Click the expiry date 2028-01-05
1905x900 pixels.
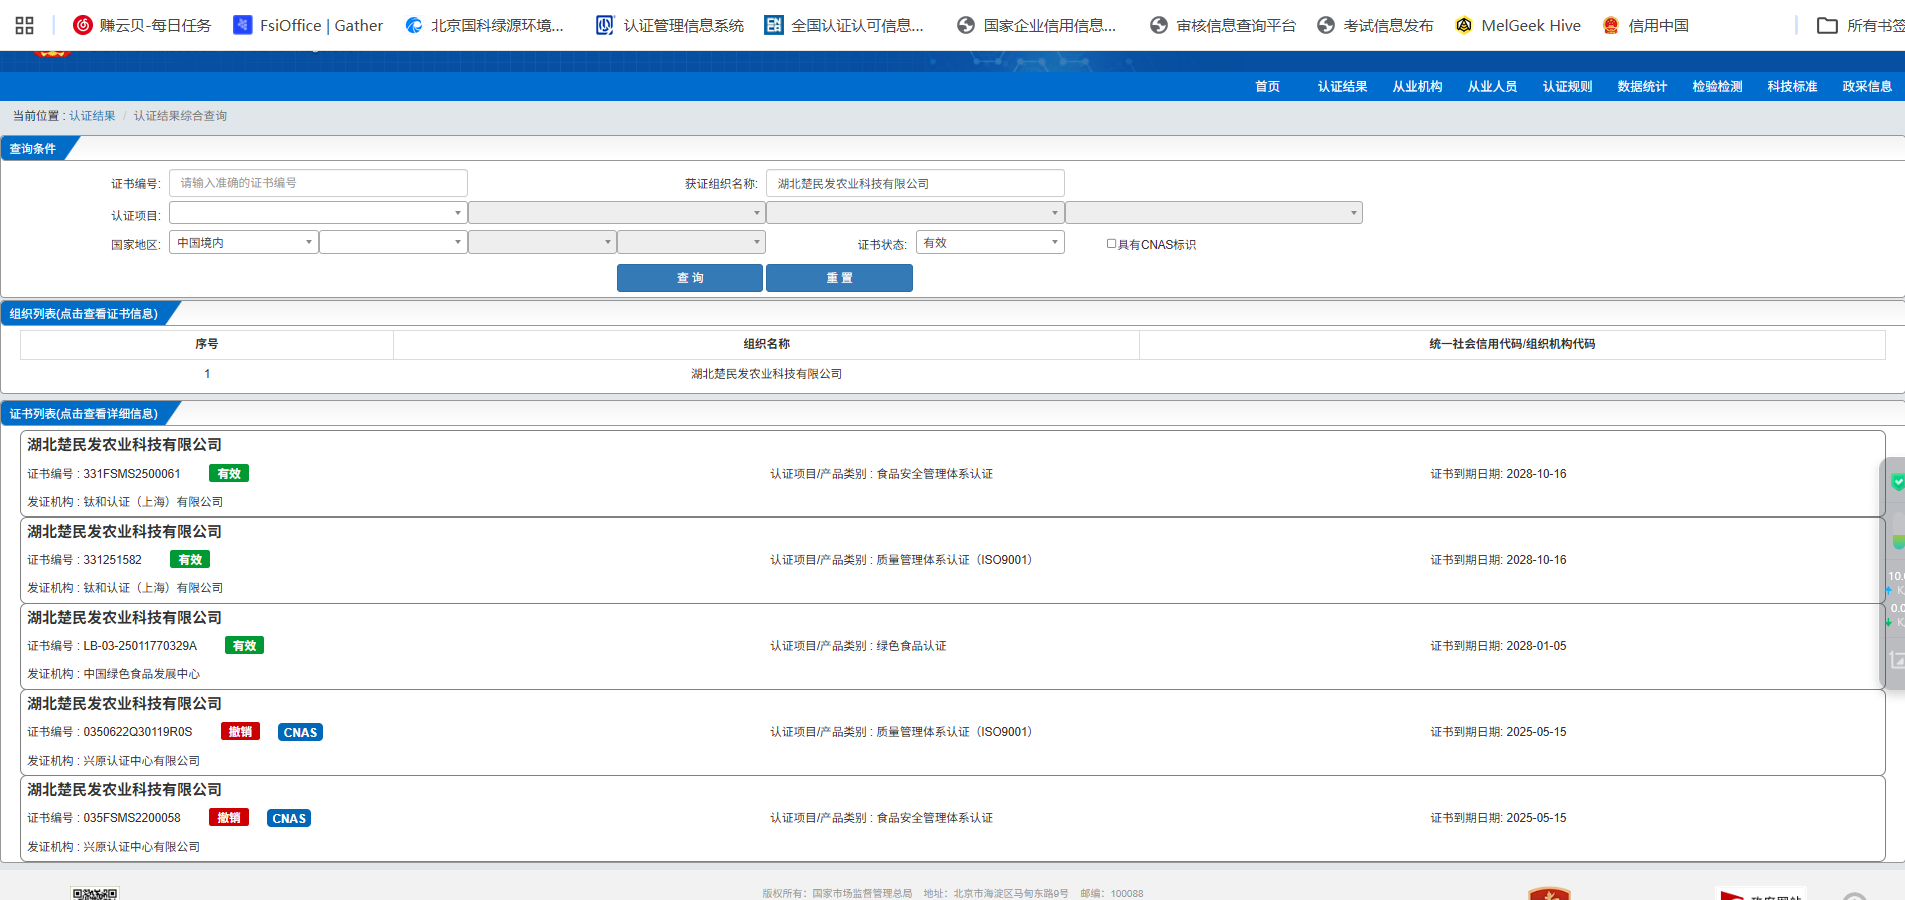point(1536,646)
